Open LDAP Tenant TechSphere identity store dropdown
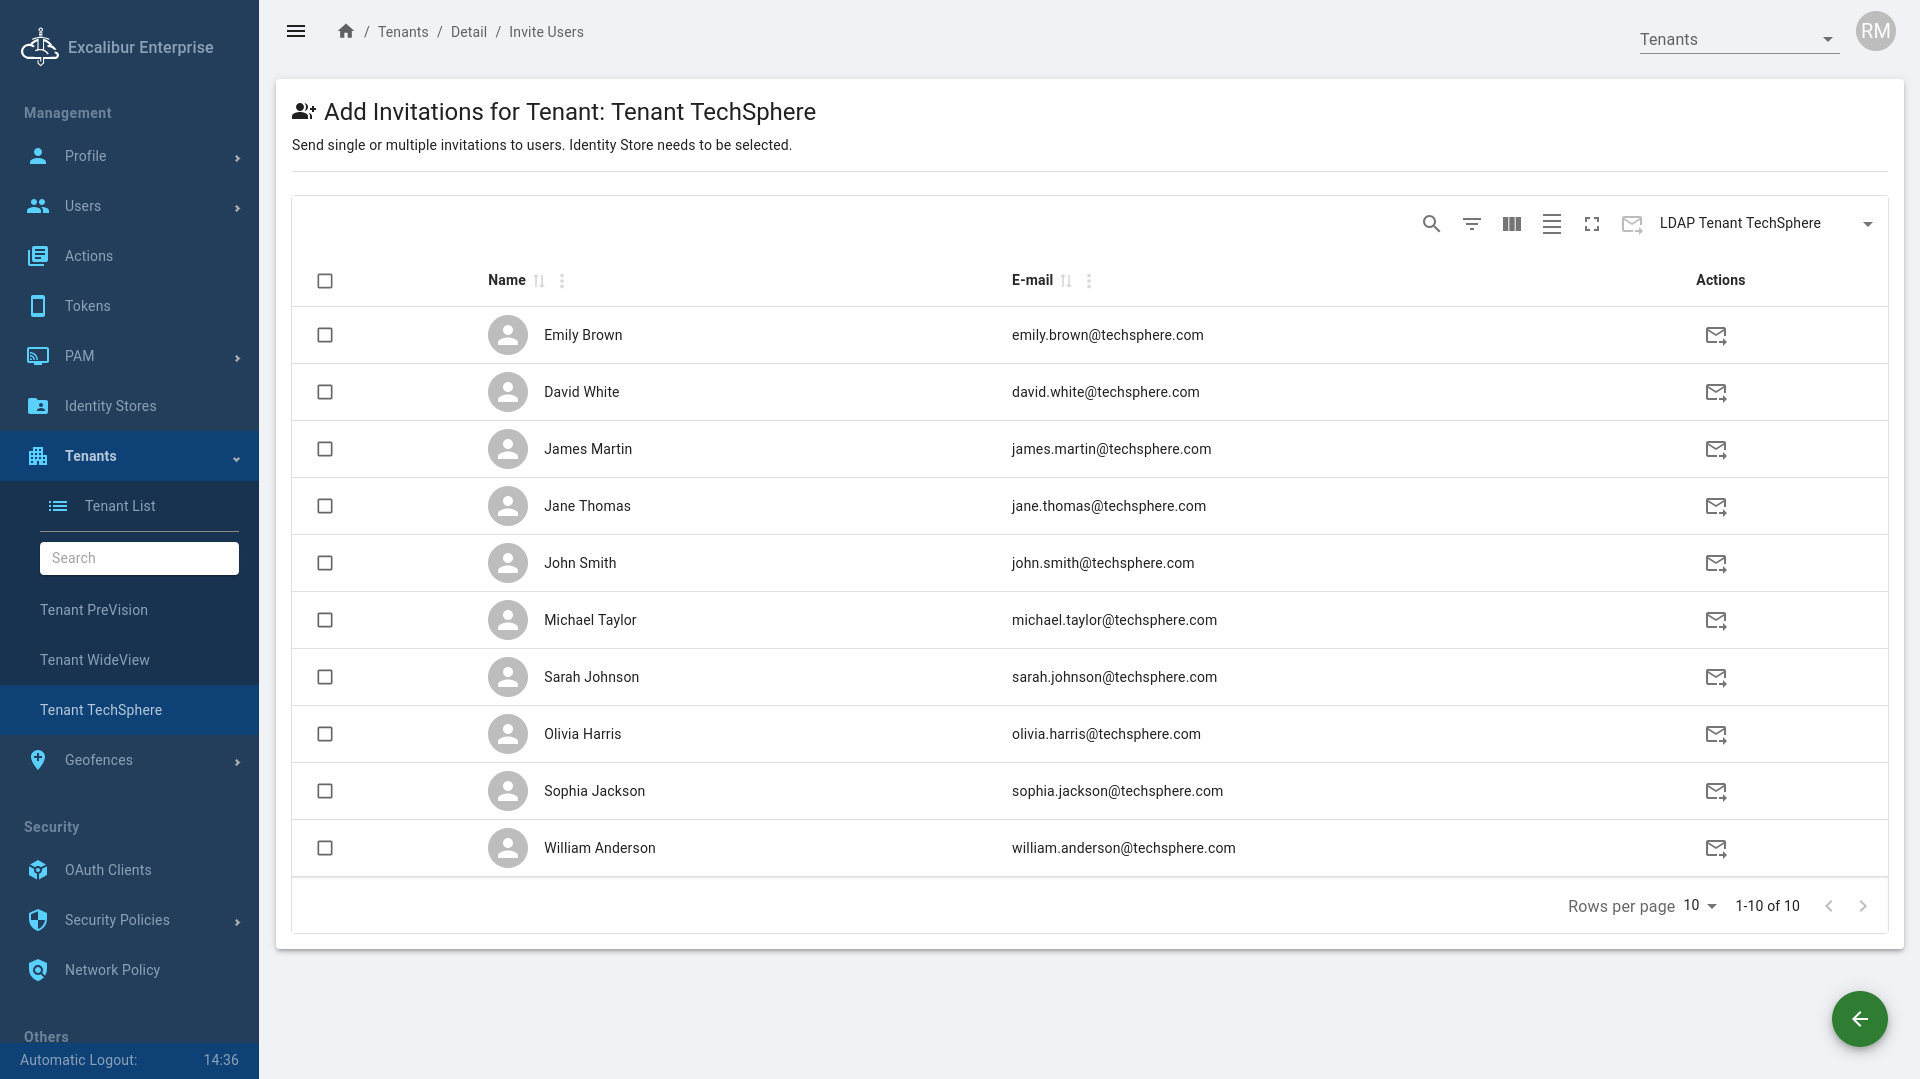This screenshot has width=1920, height=1079. 1765,224
